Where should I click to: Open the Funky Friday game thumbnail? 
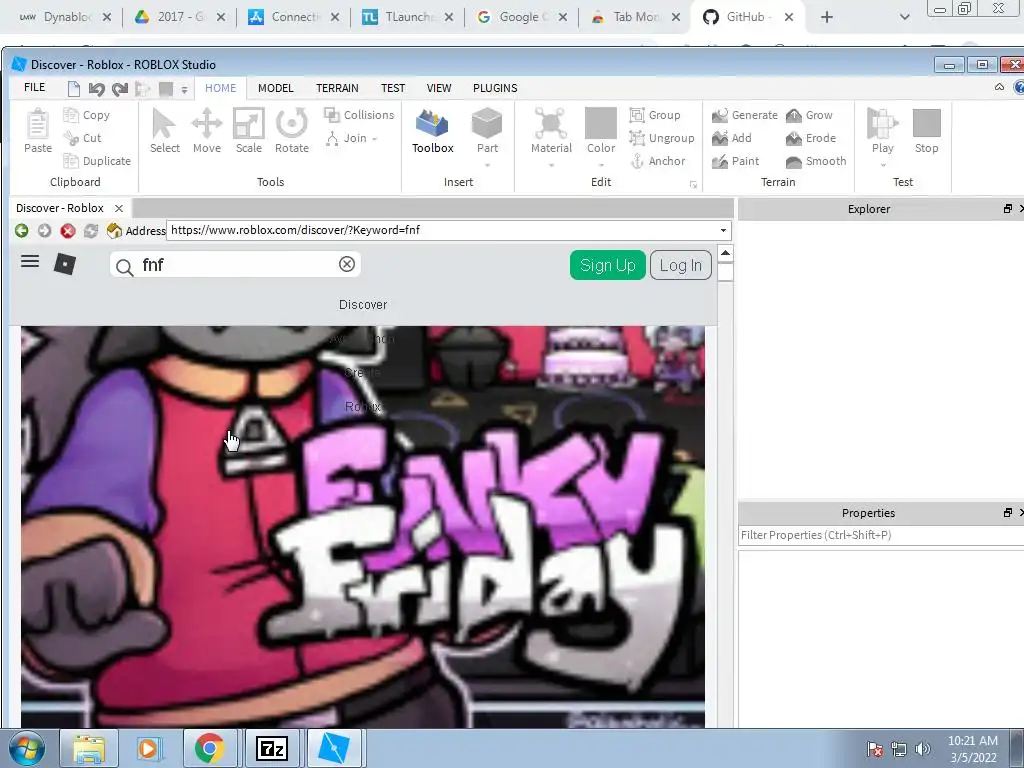coord(362,526)
